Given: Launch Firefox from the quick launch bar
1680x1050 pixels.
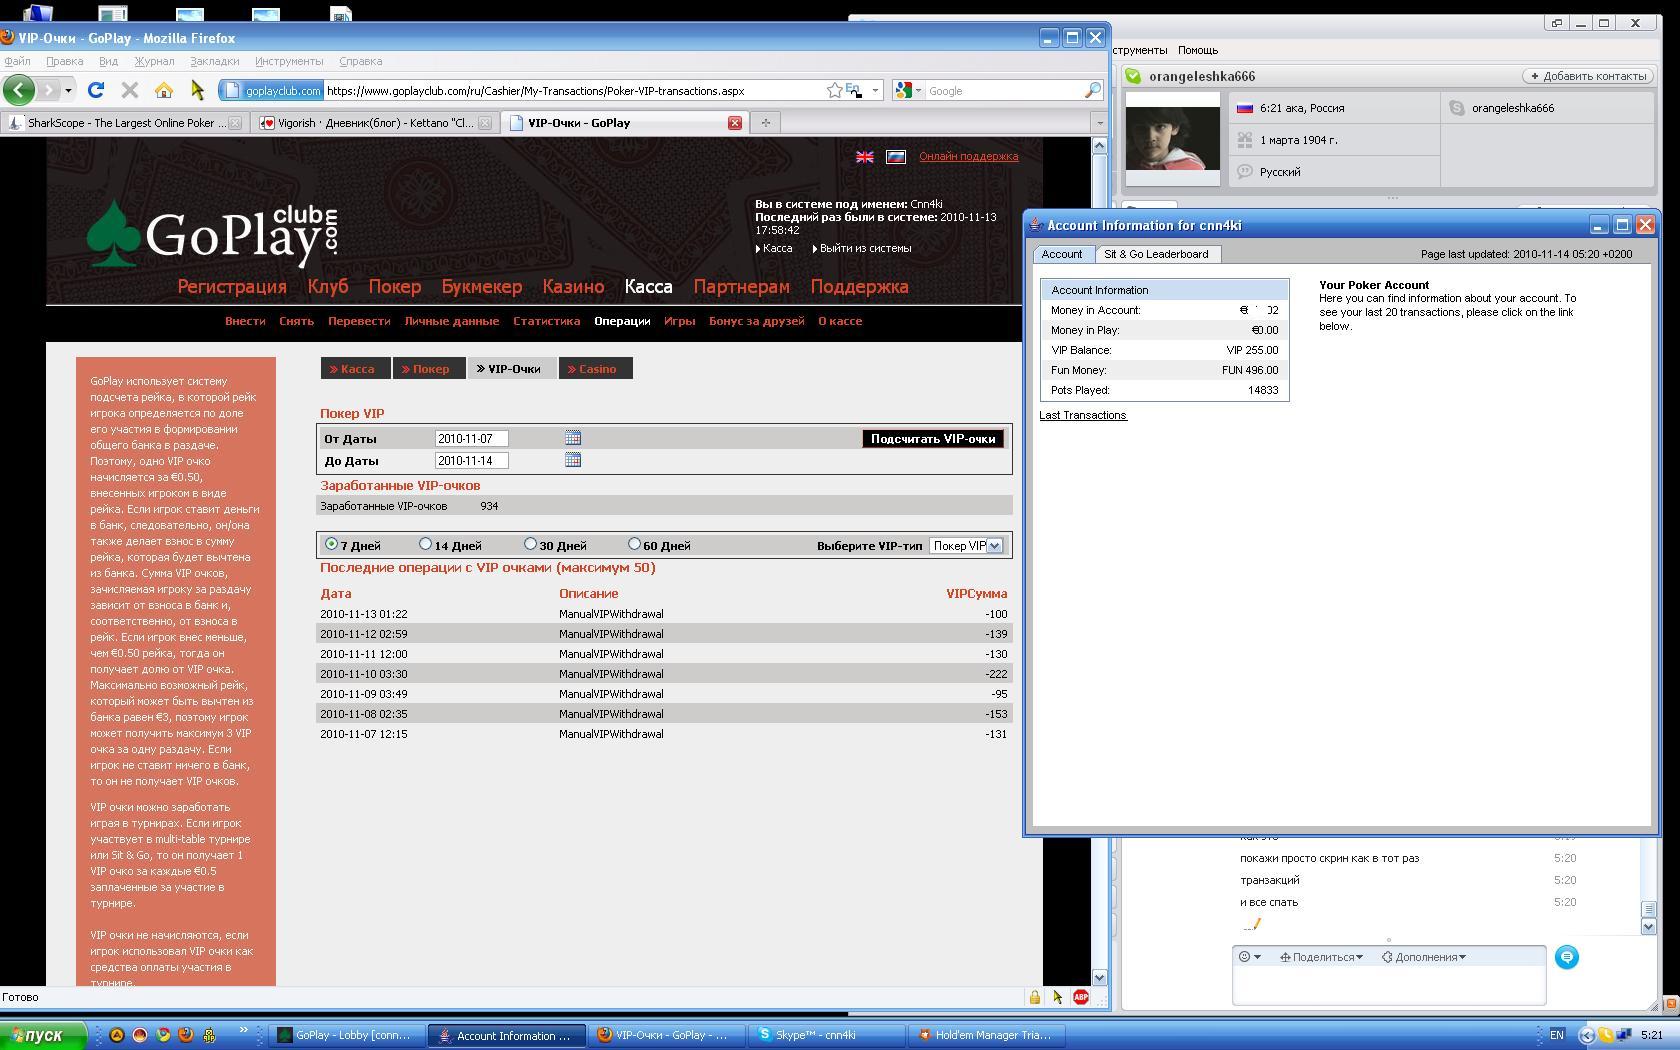Looking at the screenshot, I should [185, 1035].
